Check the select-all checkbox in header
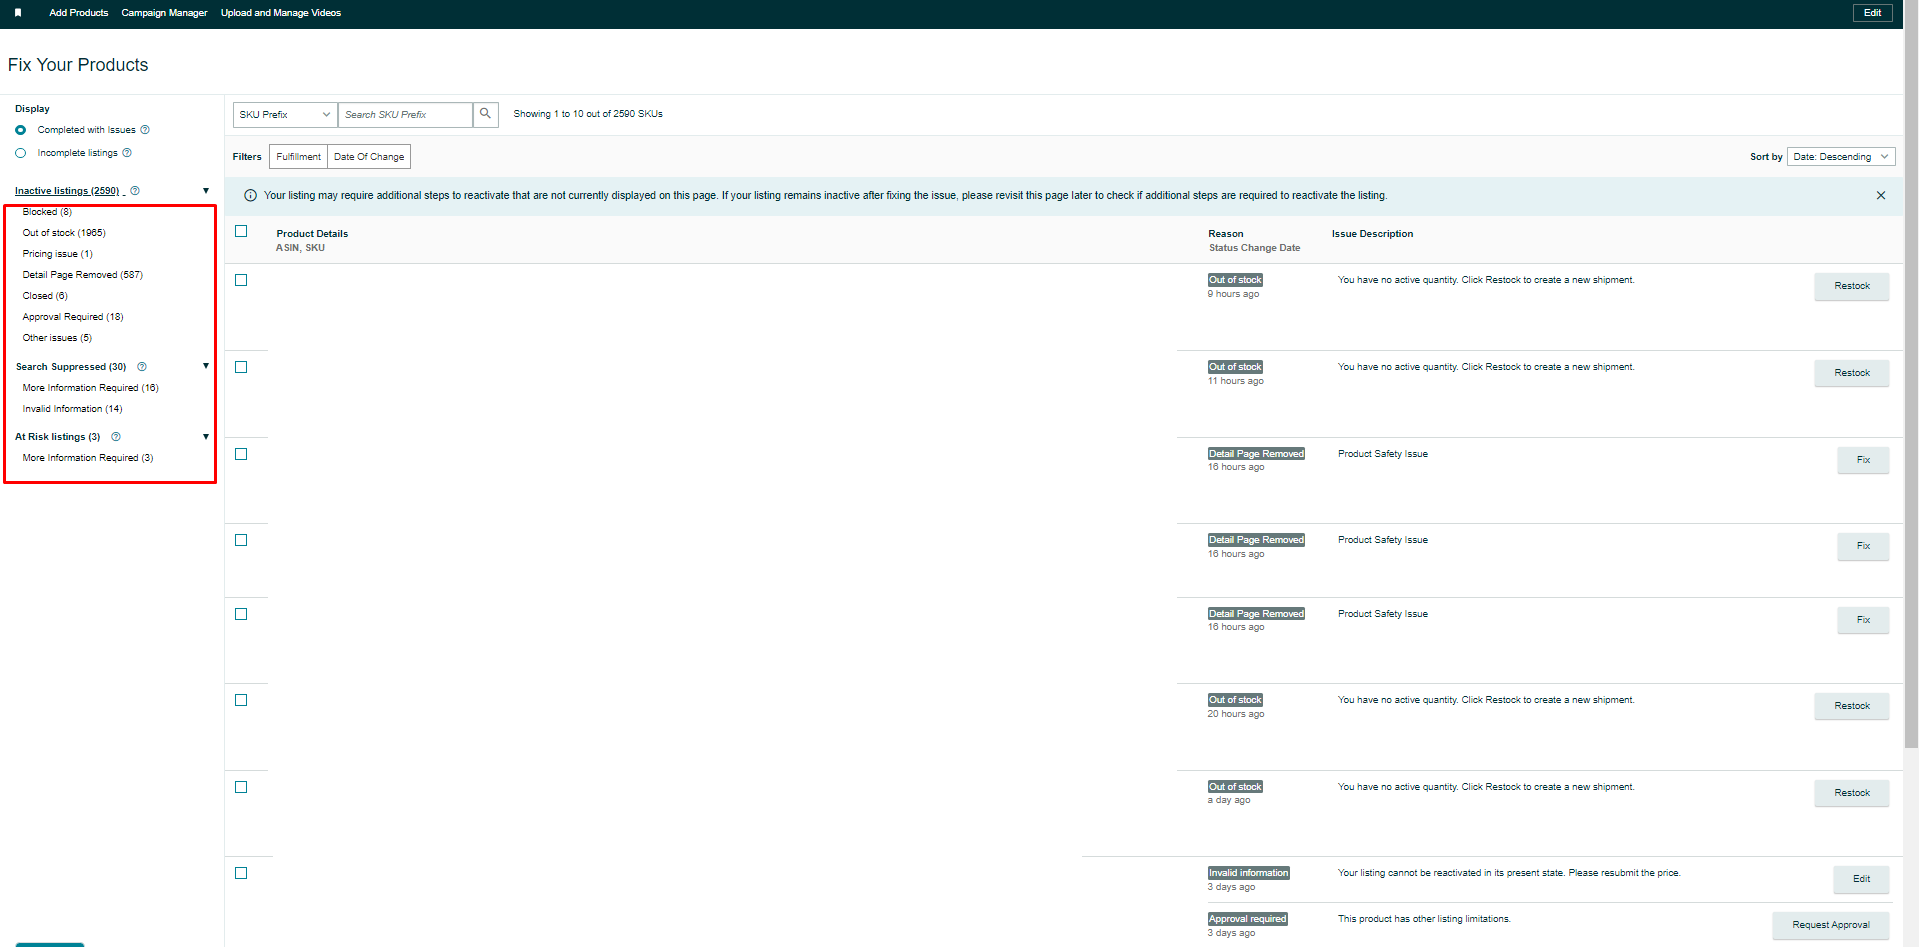 pyautogui.click(x=241, y=231)
